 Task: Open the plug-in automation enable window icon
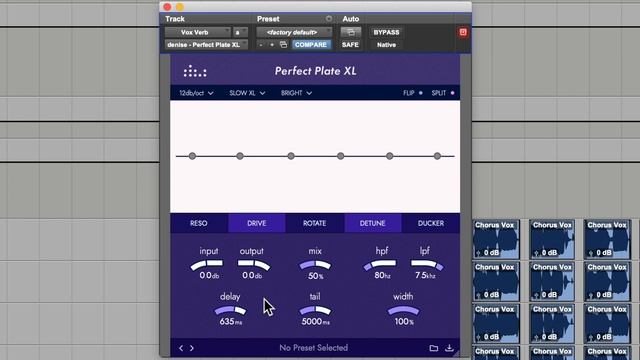pyautogui.click(x=351, y=32)
